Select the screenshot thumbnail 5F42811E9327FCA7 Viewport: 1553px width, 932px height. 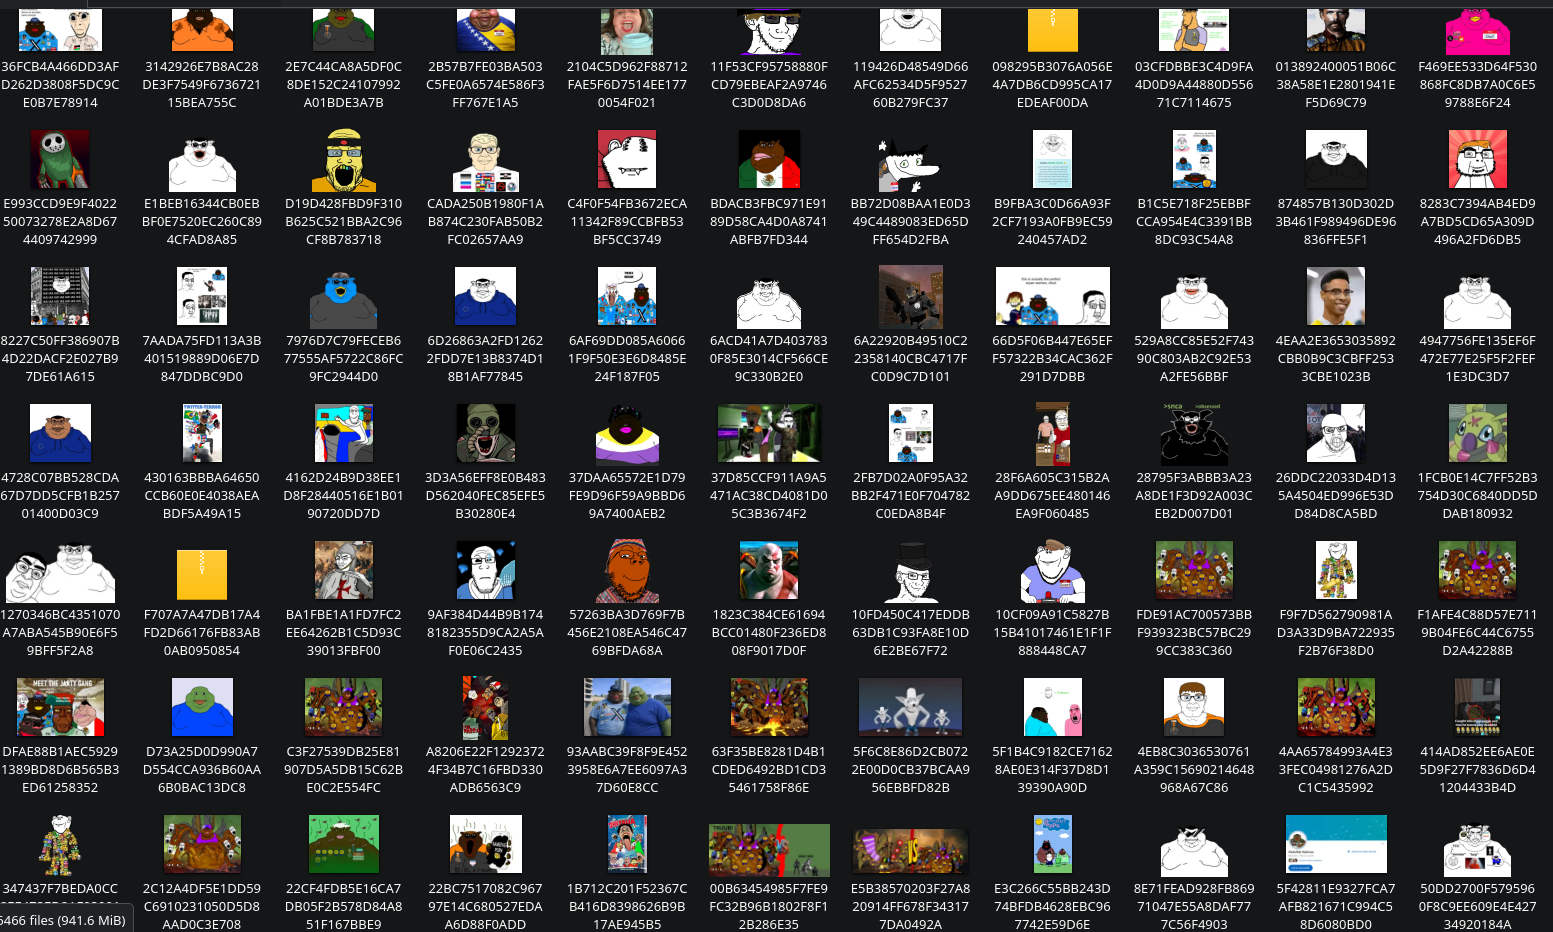click(1335, 844)
